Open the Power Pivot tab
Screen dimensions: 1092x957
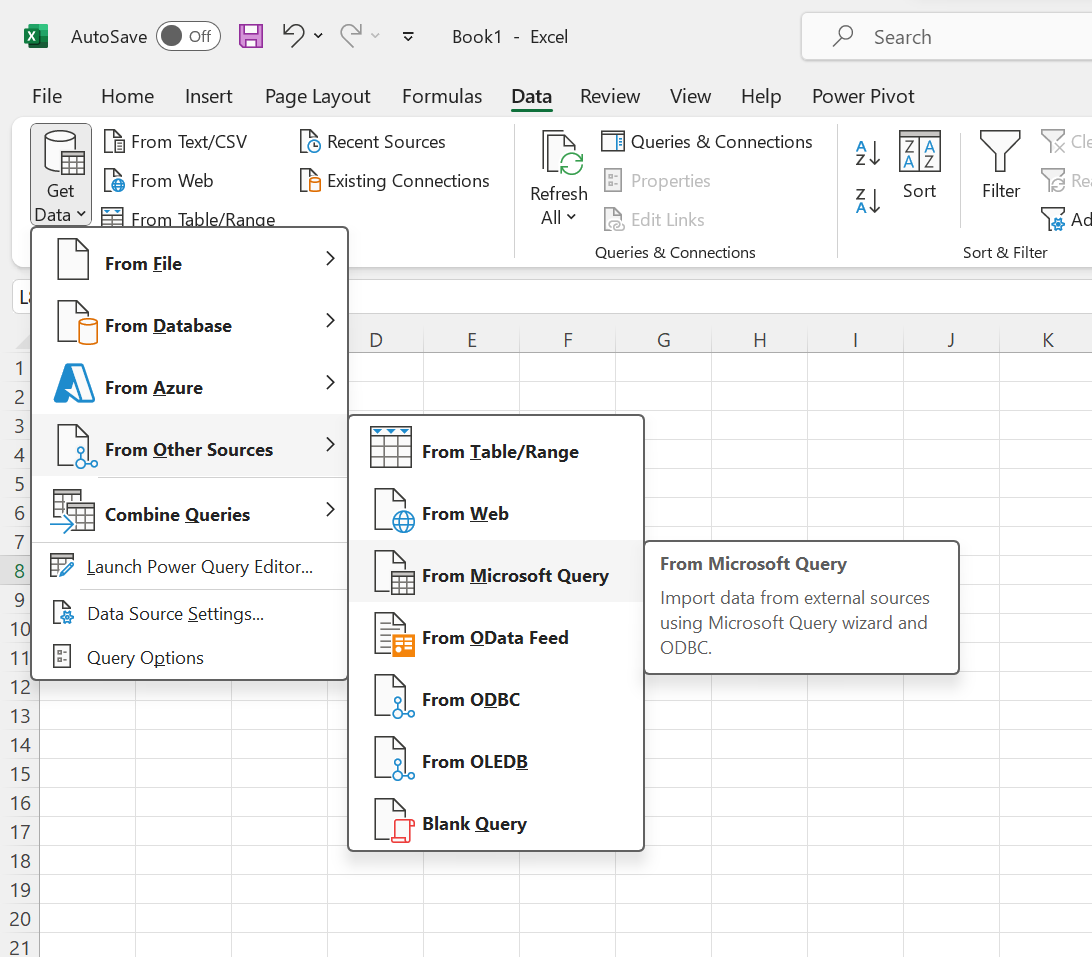point(863,96)
